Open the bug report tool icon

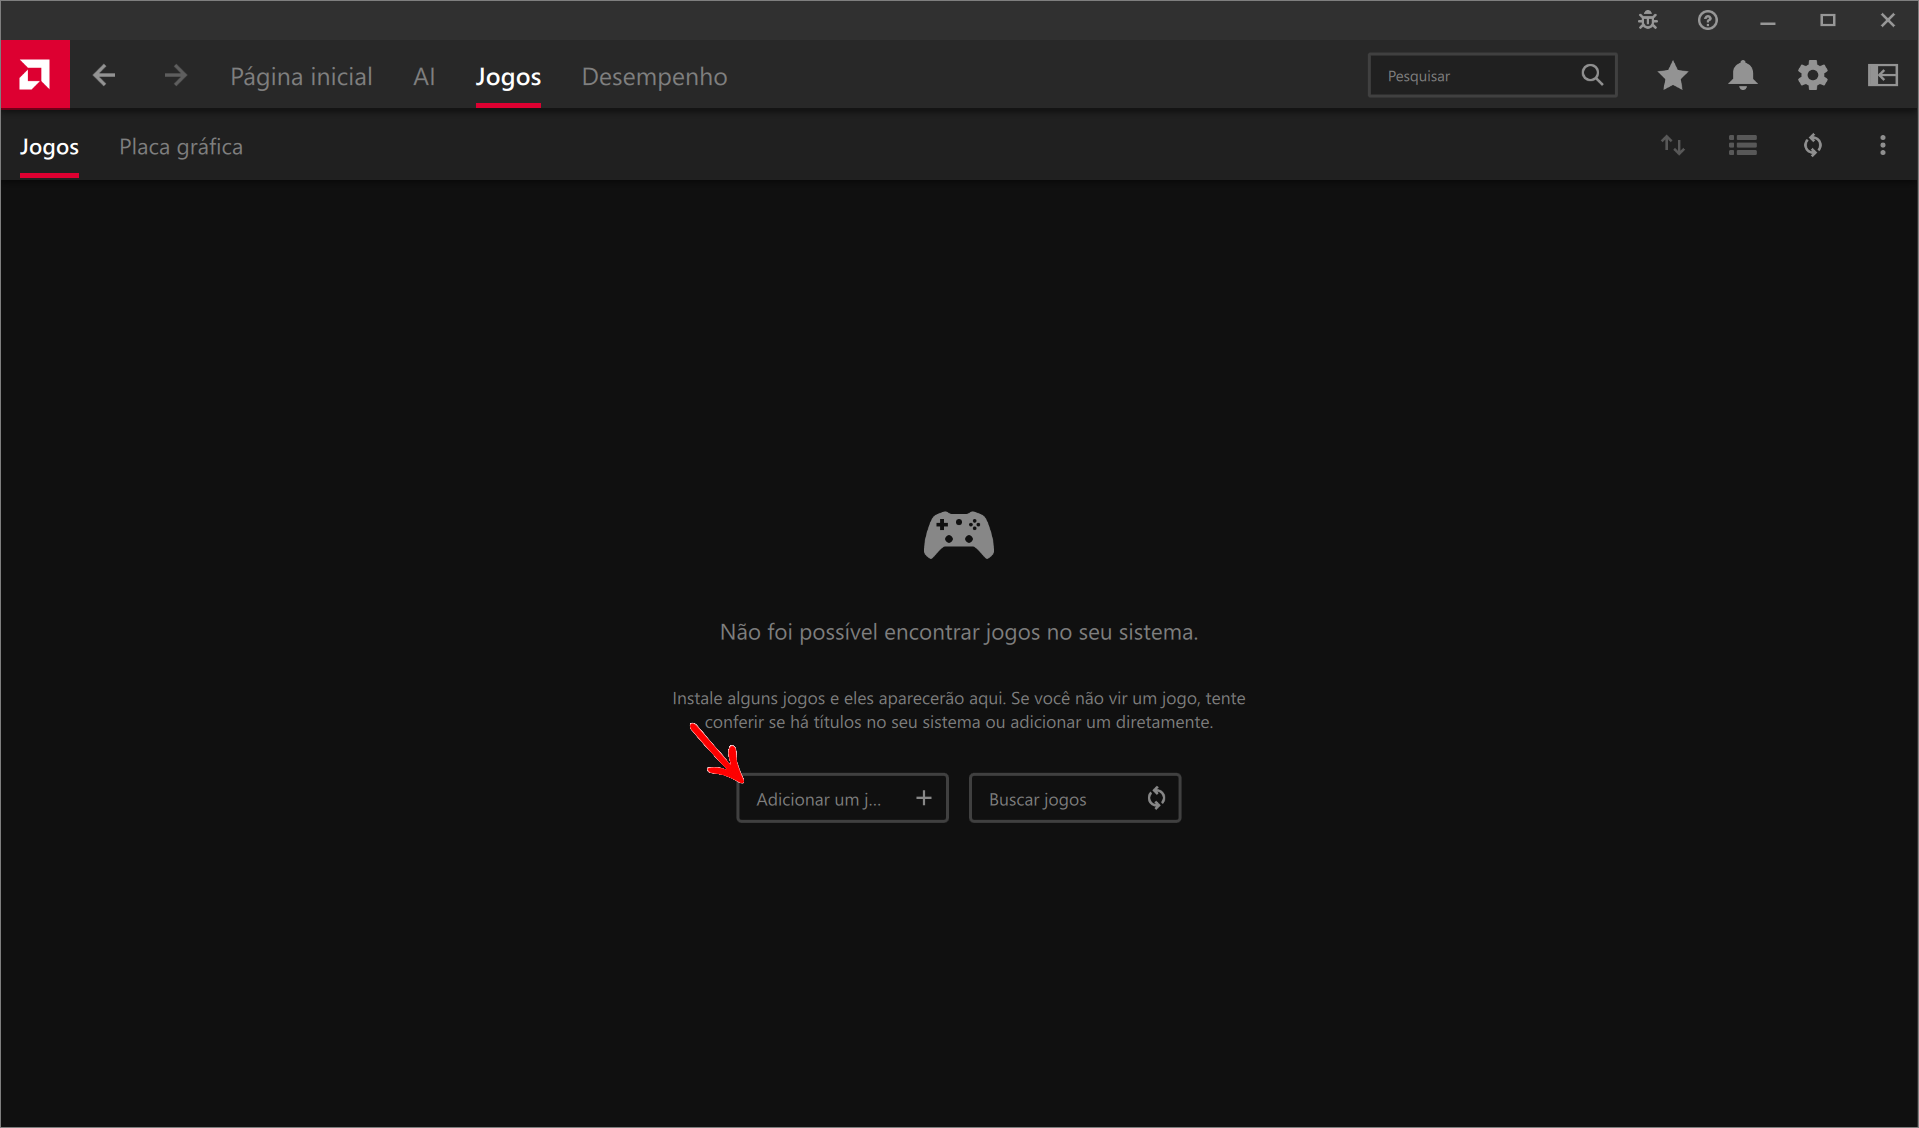click(x=1648, y=20)
